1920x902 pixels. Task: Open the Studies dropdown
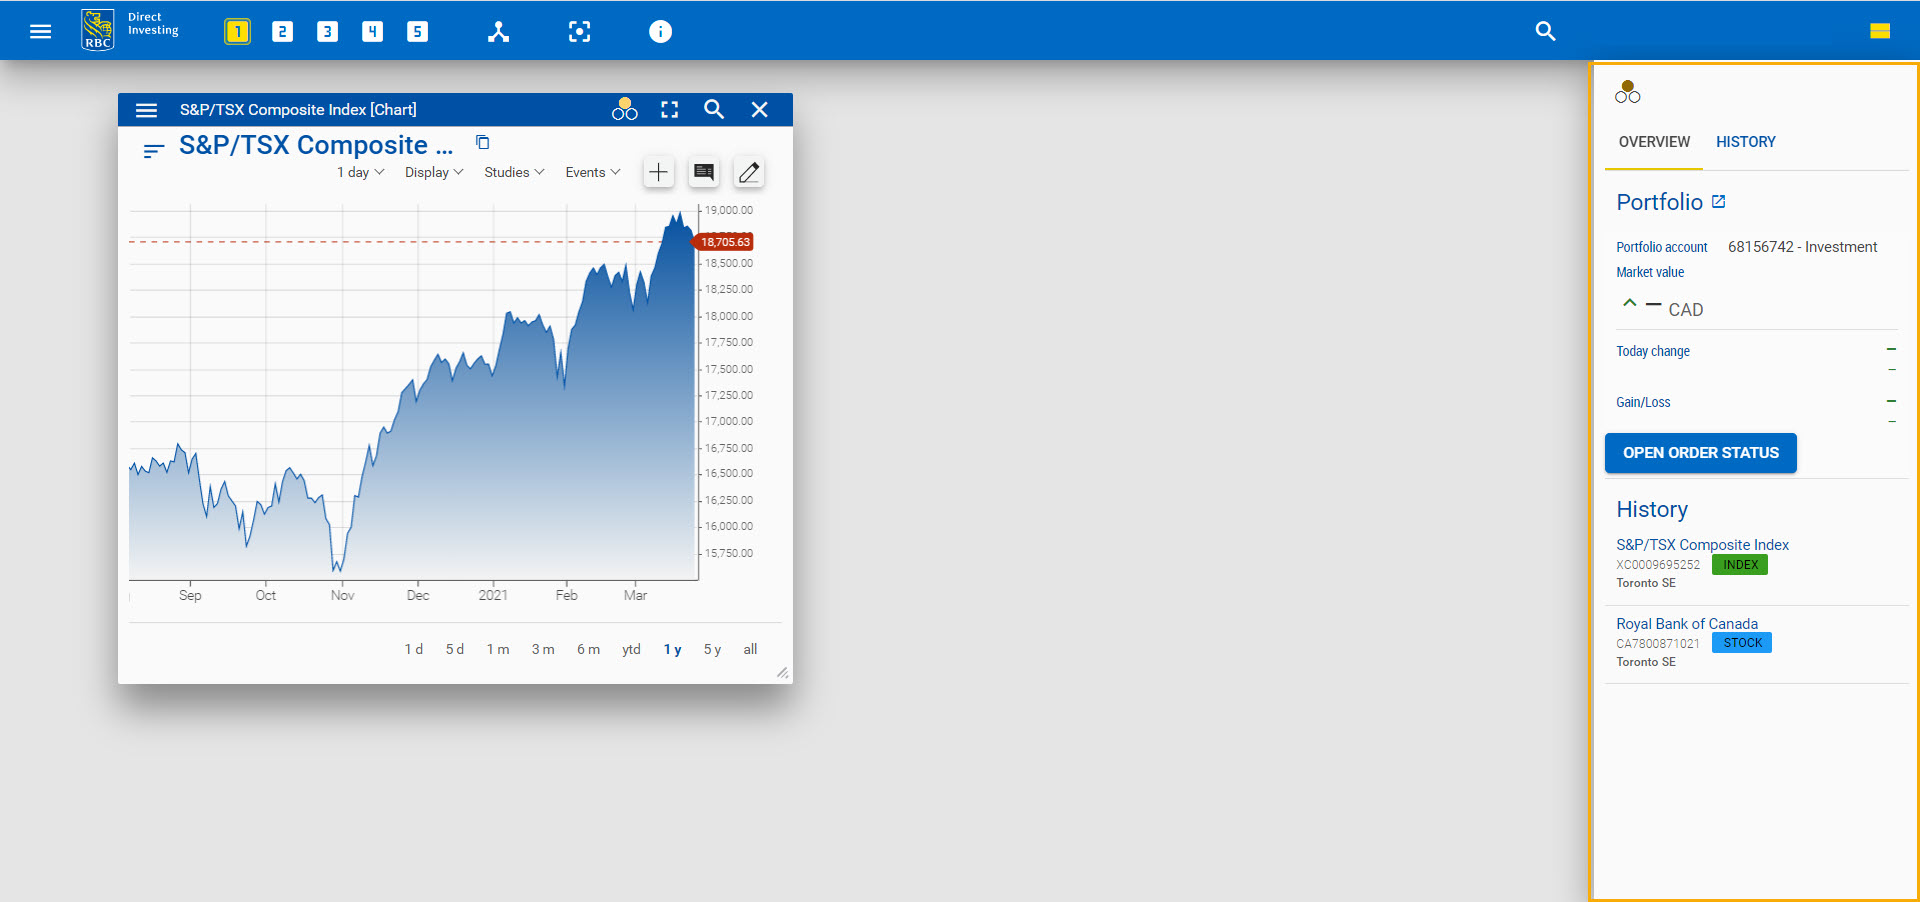pos(514,173)
